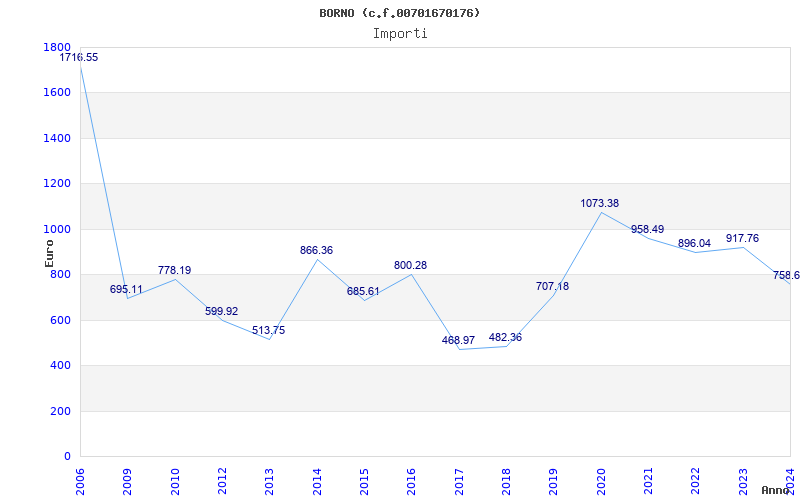The width and height of the screenshot is (800, 500).
Task: Select the 866.36 data label
Action: tap(316, 251)
